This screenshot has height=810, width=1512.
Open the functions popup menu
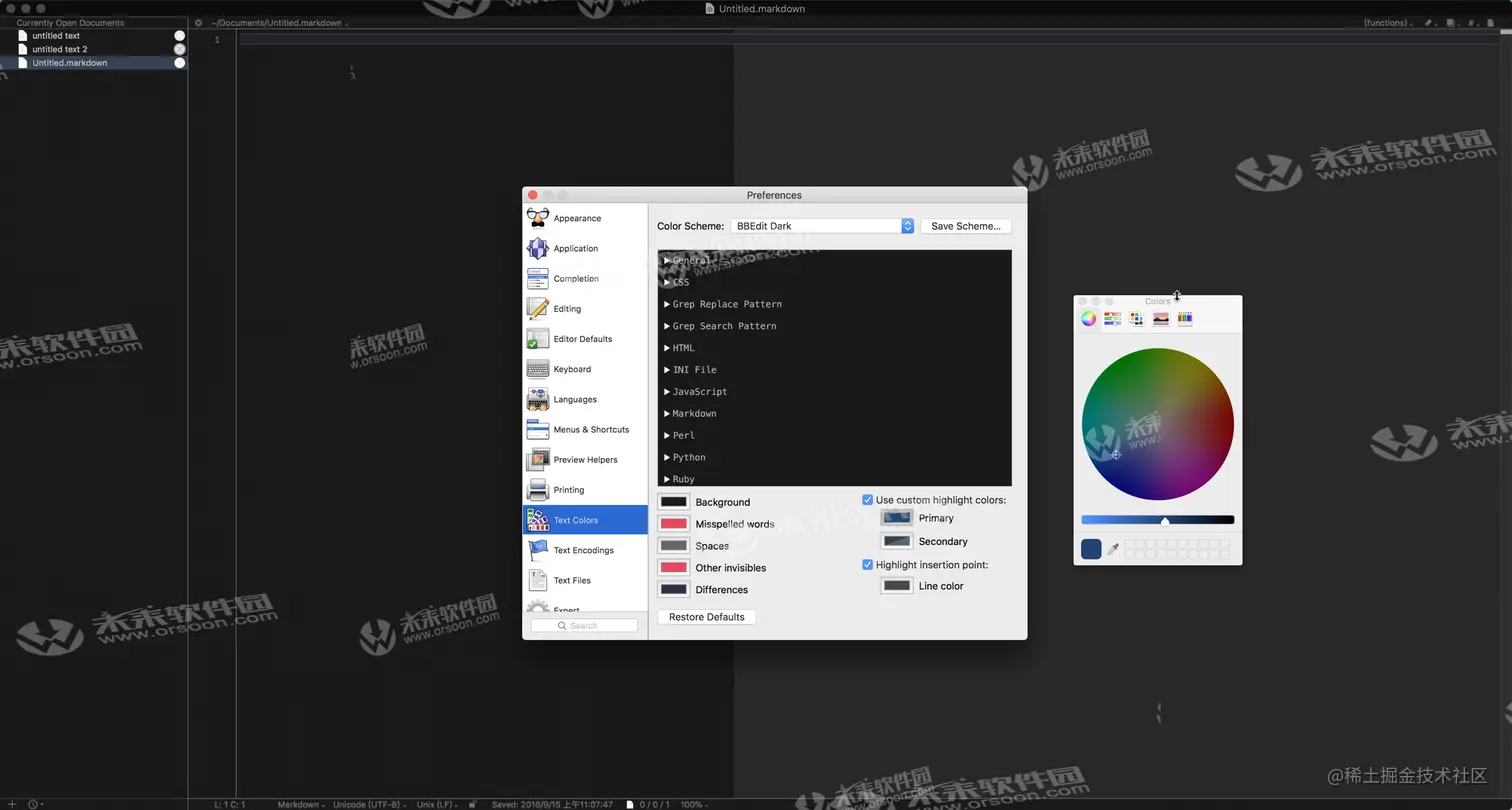tap(1389, 22)
